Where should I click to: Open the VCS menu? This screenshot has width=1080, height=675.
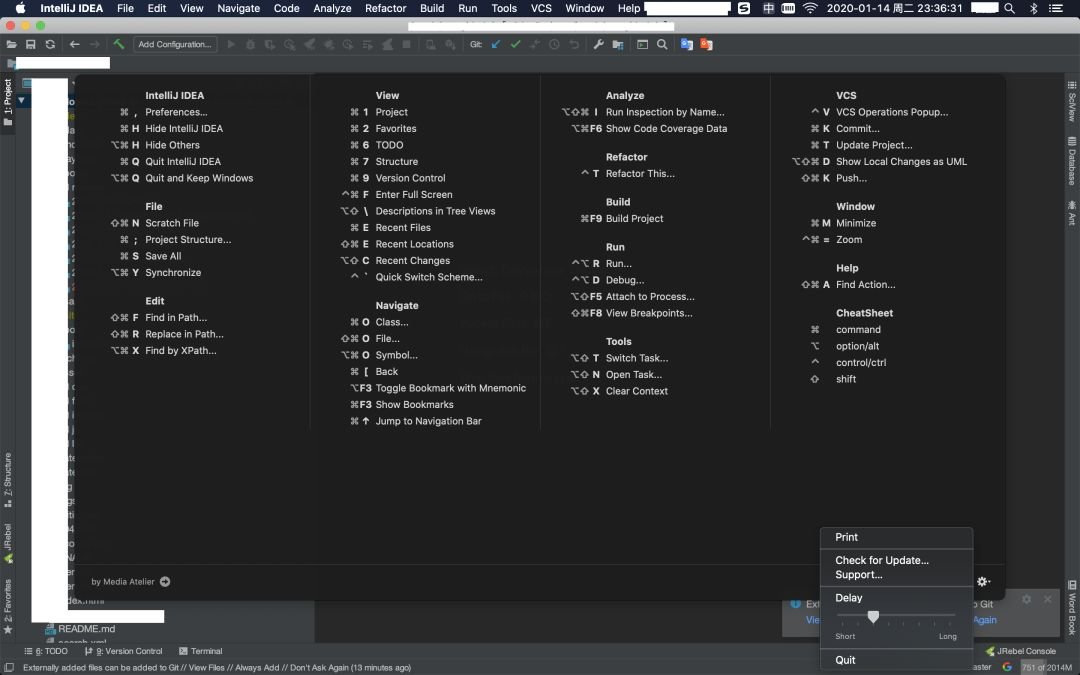click(x=541, y=8)
